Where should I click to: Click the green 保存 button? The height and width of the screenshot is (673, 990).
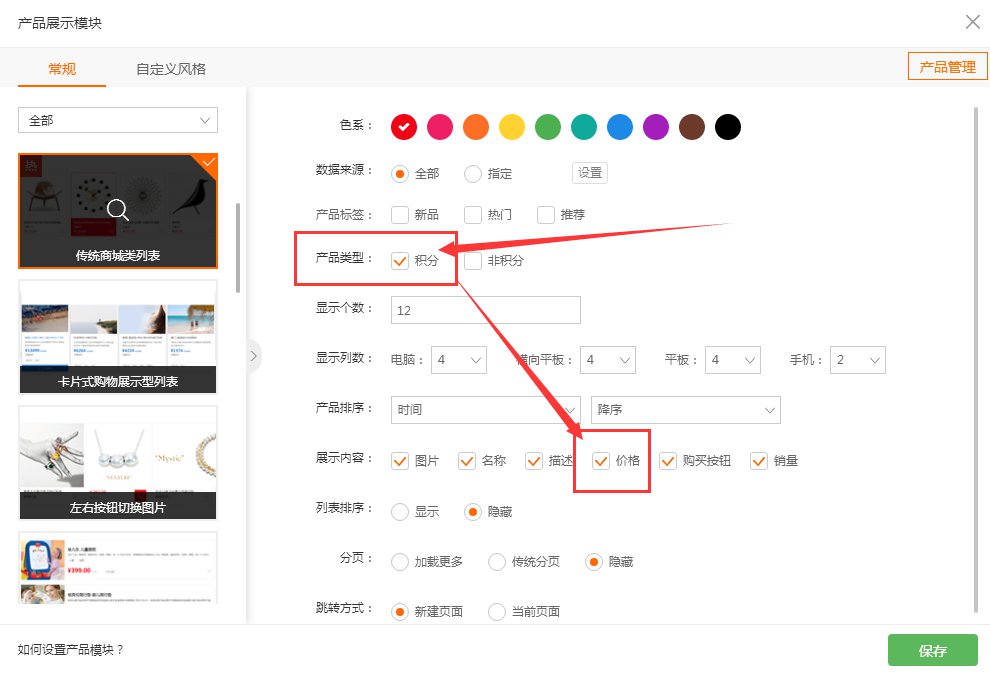(x=932, y=650)
